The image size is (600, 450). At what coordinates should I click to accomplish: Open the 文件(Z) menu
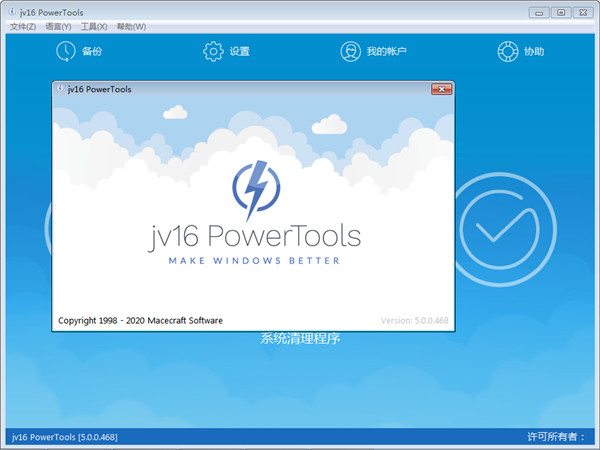(23, 26)
